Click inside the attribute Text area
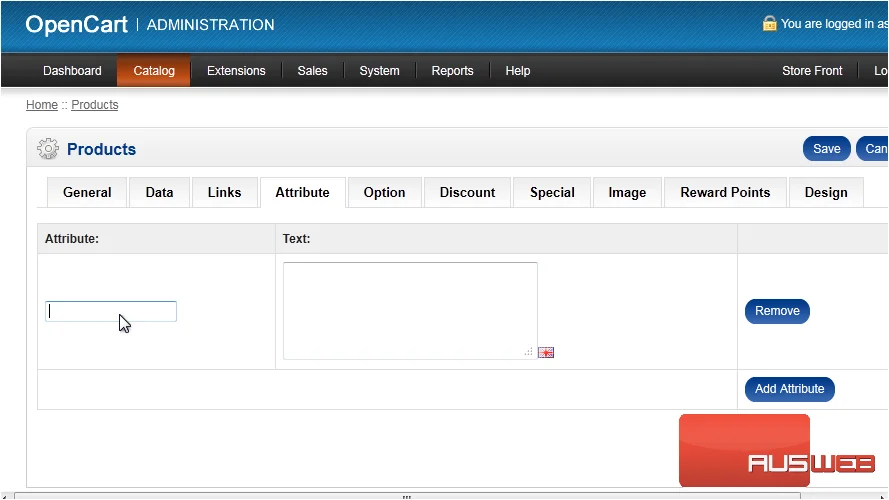 click(x=410, y=311)
